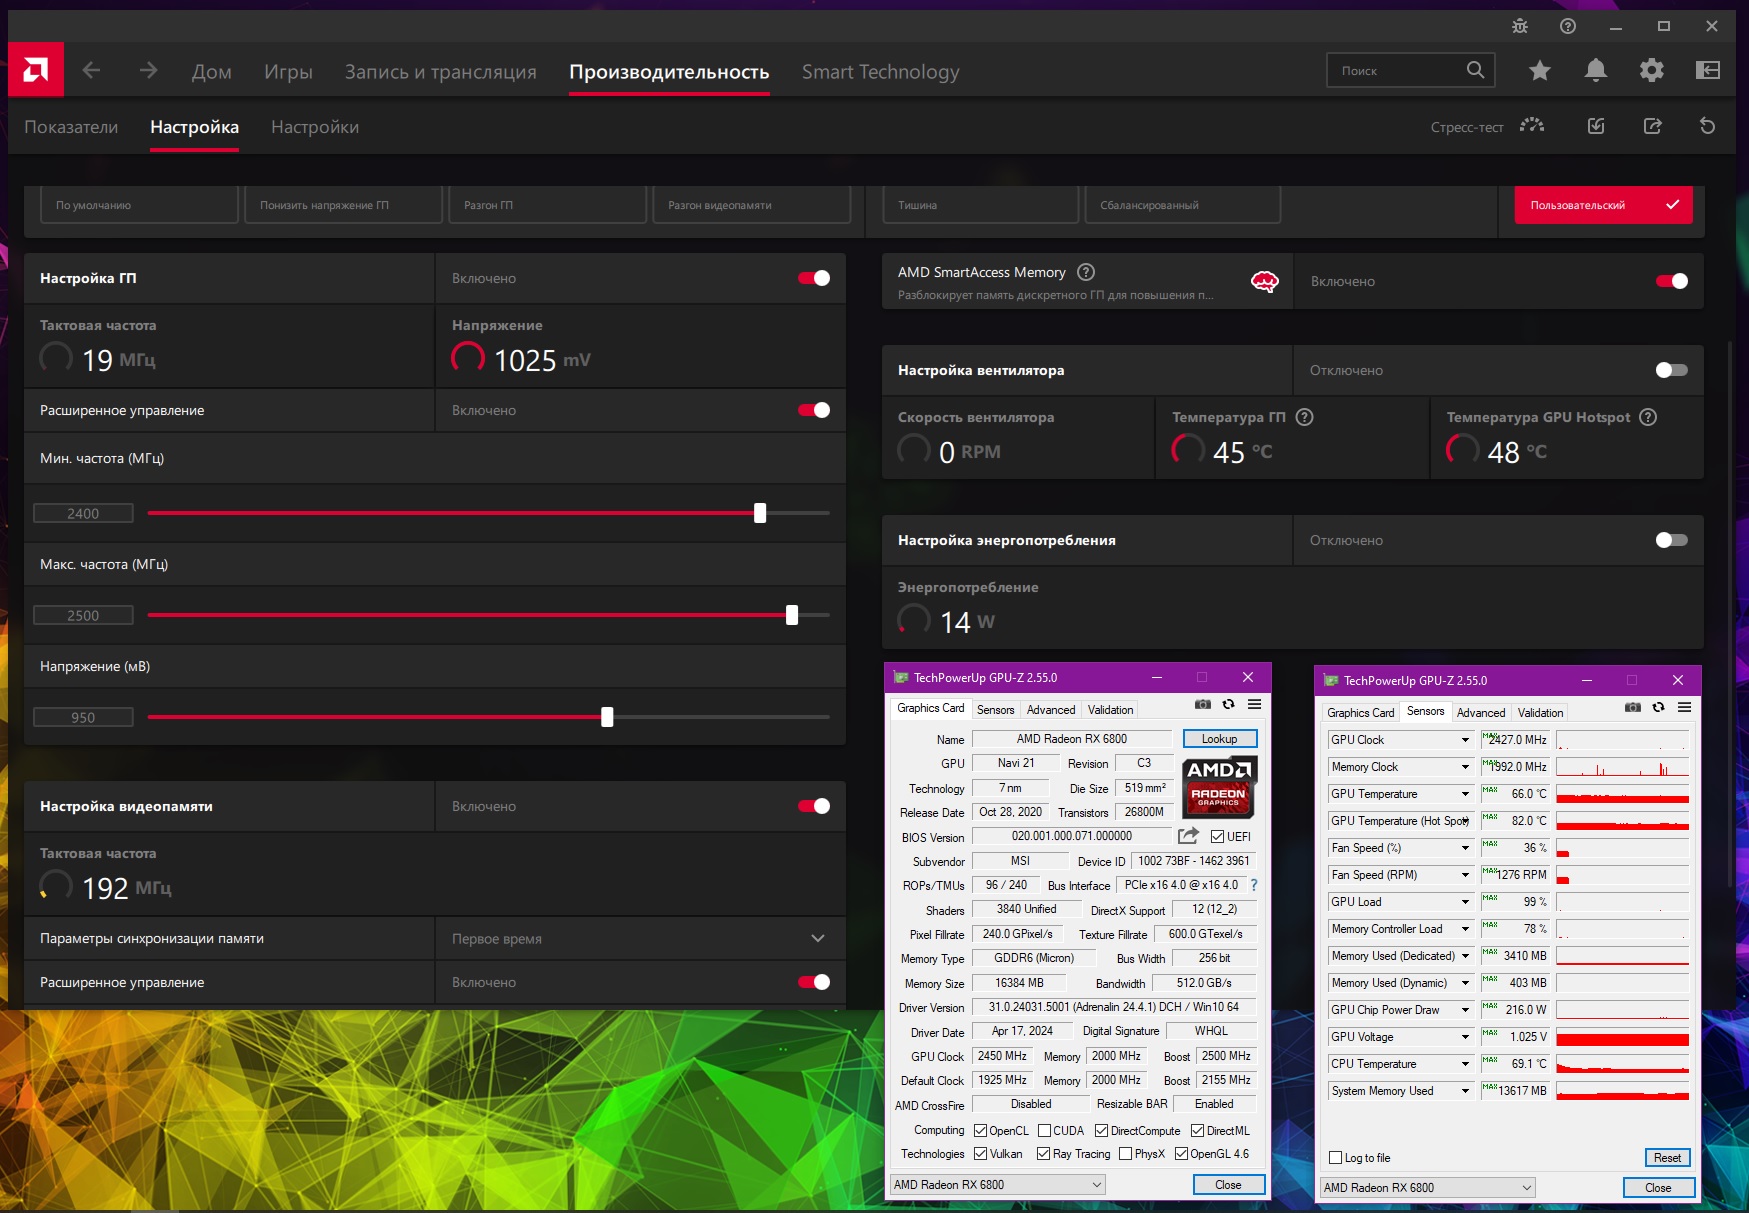1749x1213 pixels.
Task: Switch to Настройки sub-tab
Action: tap(315, 127)
